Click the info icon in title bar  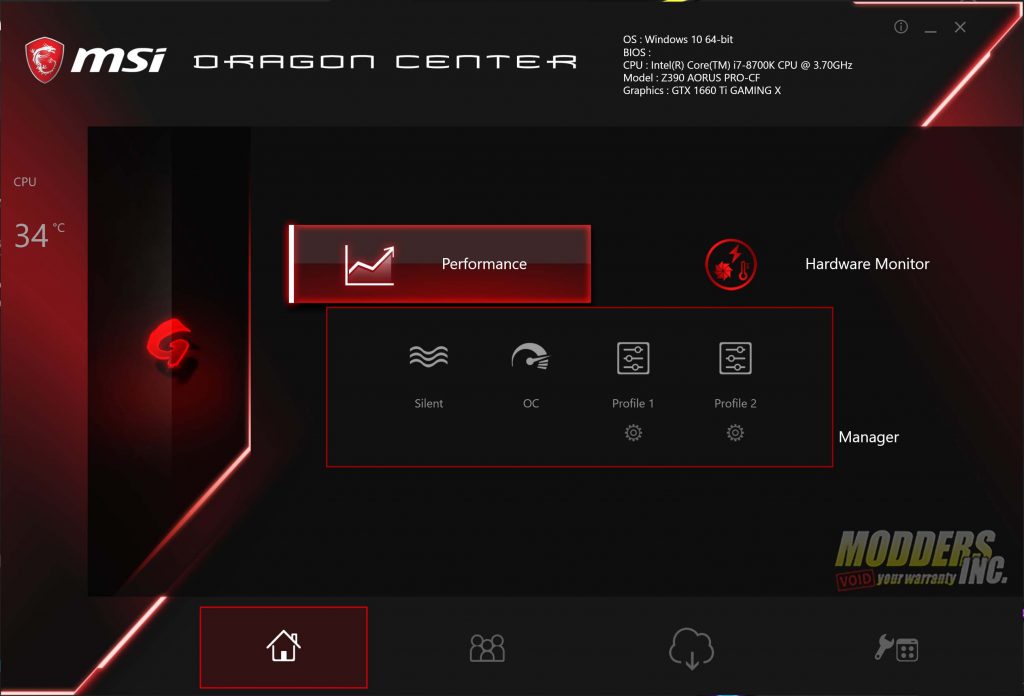coord(901,27)
